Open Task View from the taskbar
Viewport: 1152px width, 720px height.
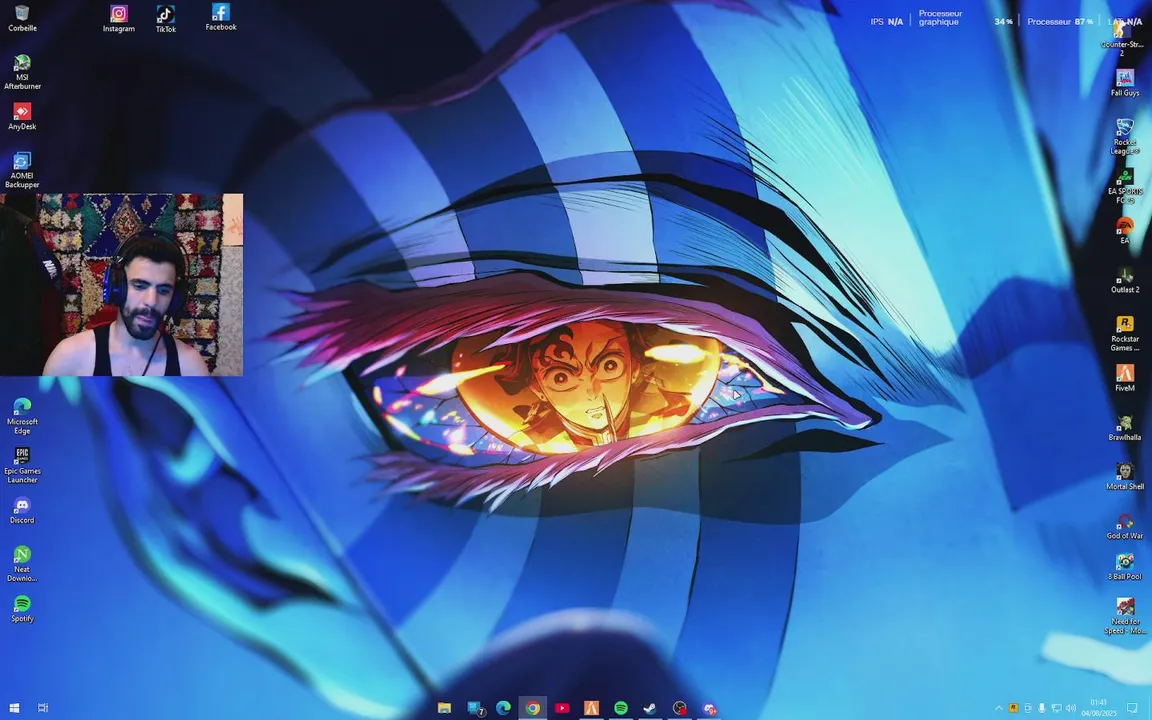click(x=43, y=708)
